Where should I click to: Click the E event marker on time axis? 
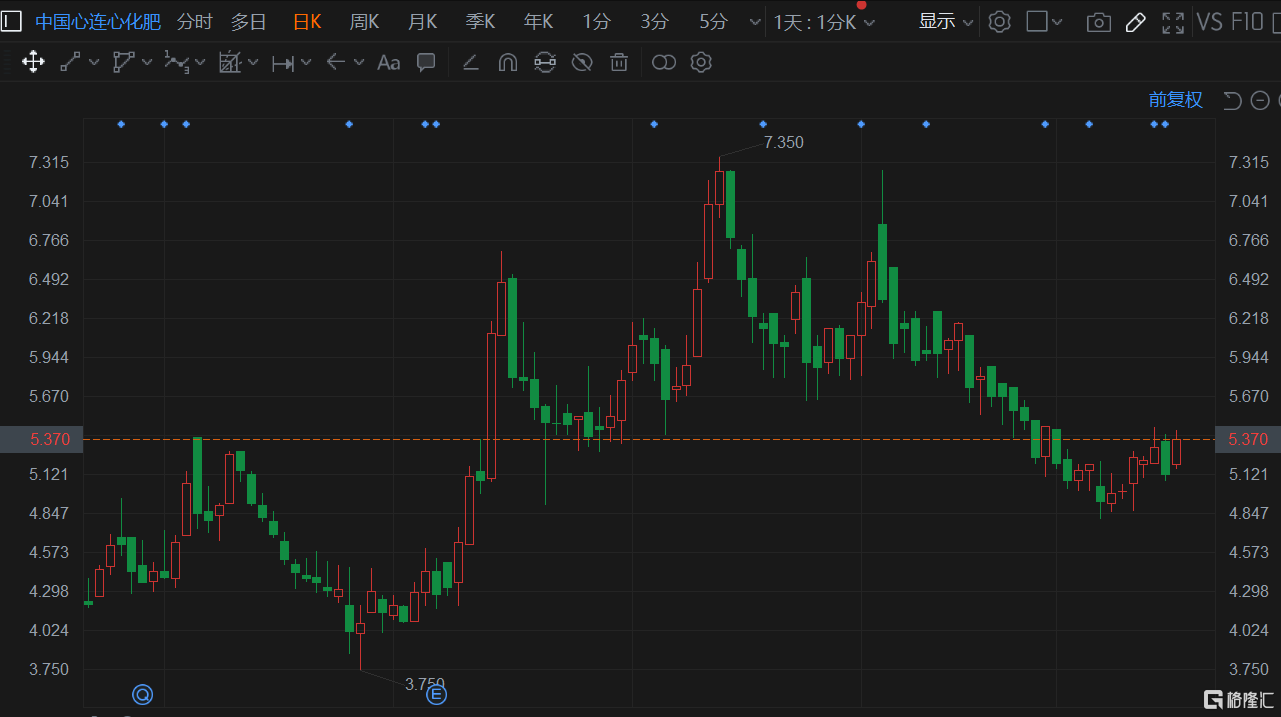436,694
